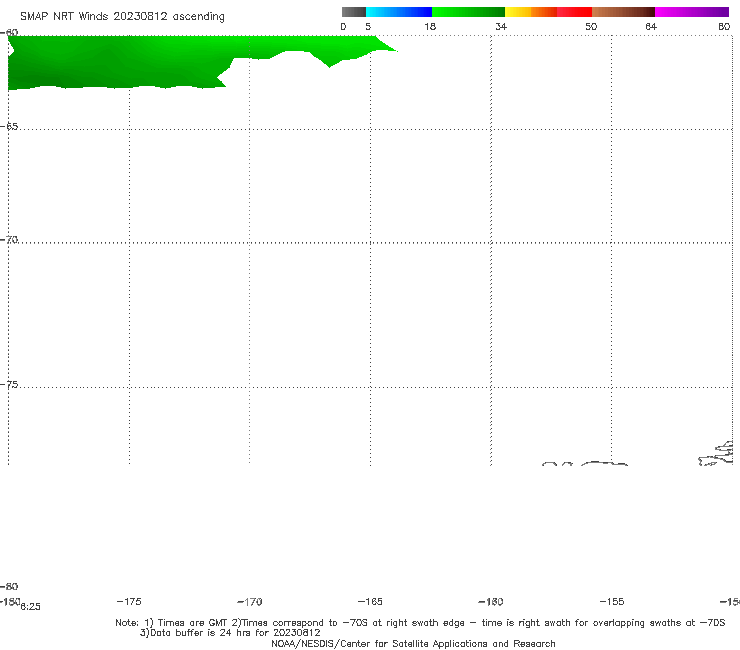Click the longitude label '-175' on the bottom axis
The image size is (740, 650).
129,601
